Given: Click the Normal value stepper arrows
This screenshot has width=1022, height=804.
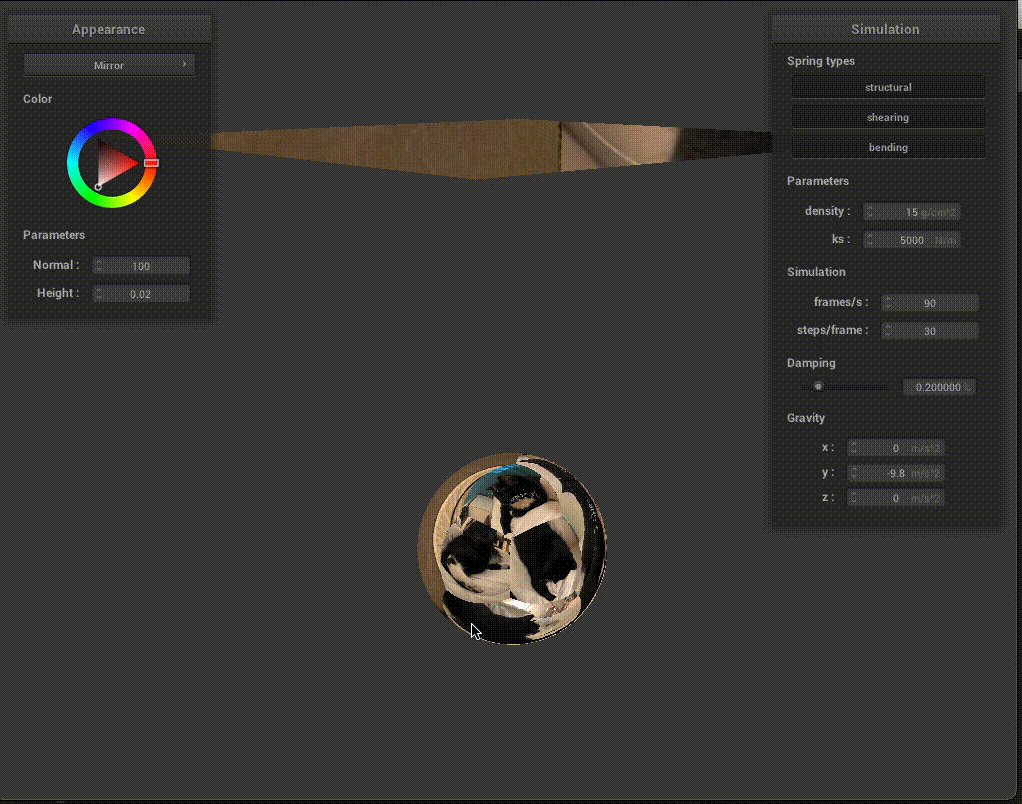Looking at the screenshot, I should click(x=99, y=266).
